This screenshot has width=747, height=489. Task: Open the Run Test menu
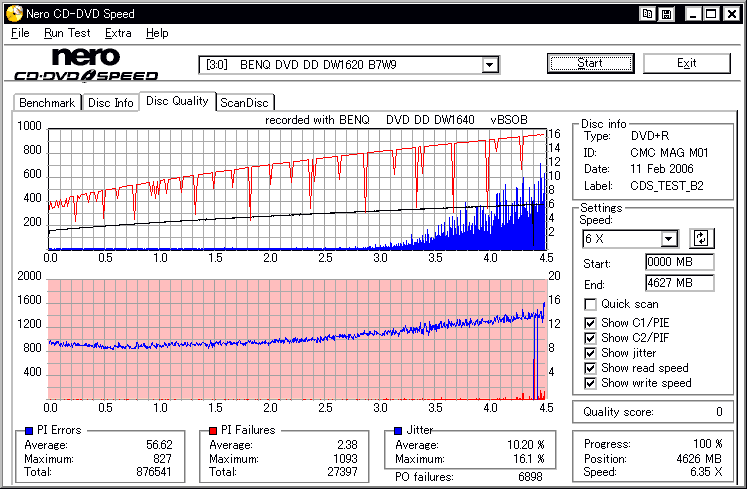coord(67,33)
